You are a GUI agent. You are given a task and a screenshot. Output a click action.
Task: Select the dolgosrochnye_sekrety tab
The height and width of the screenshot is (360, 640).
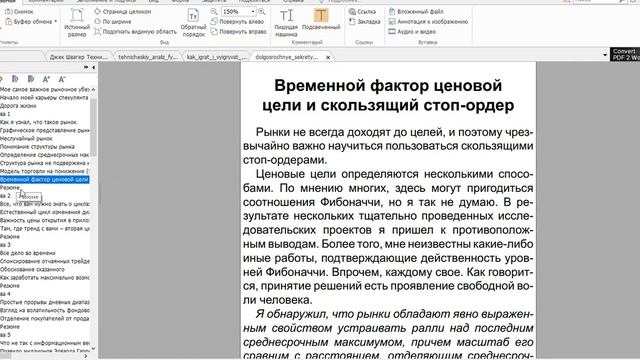coord(287,57)
